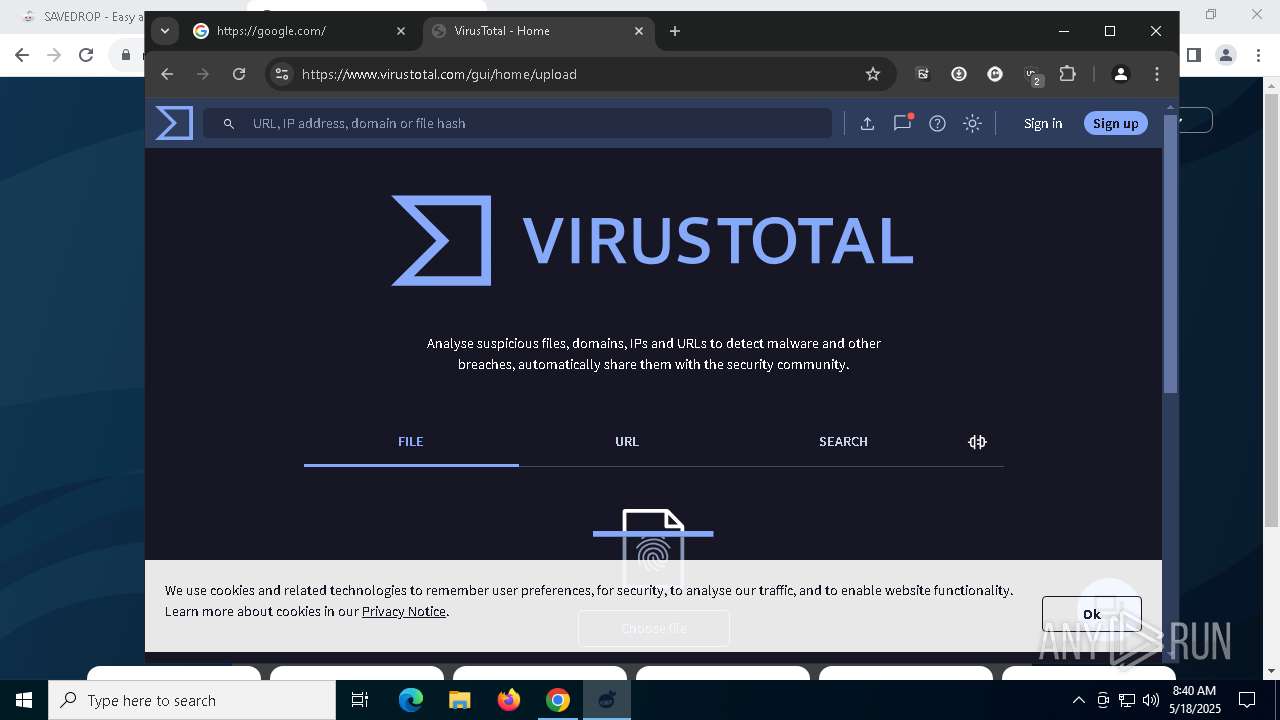The height and width of the screenshot is (720, 1280).
Task: Select the URL tab
Action: (x=627, y=442)
